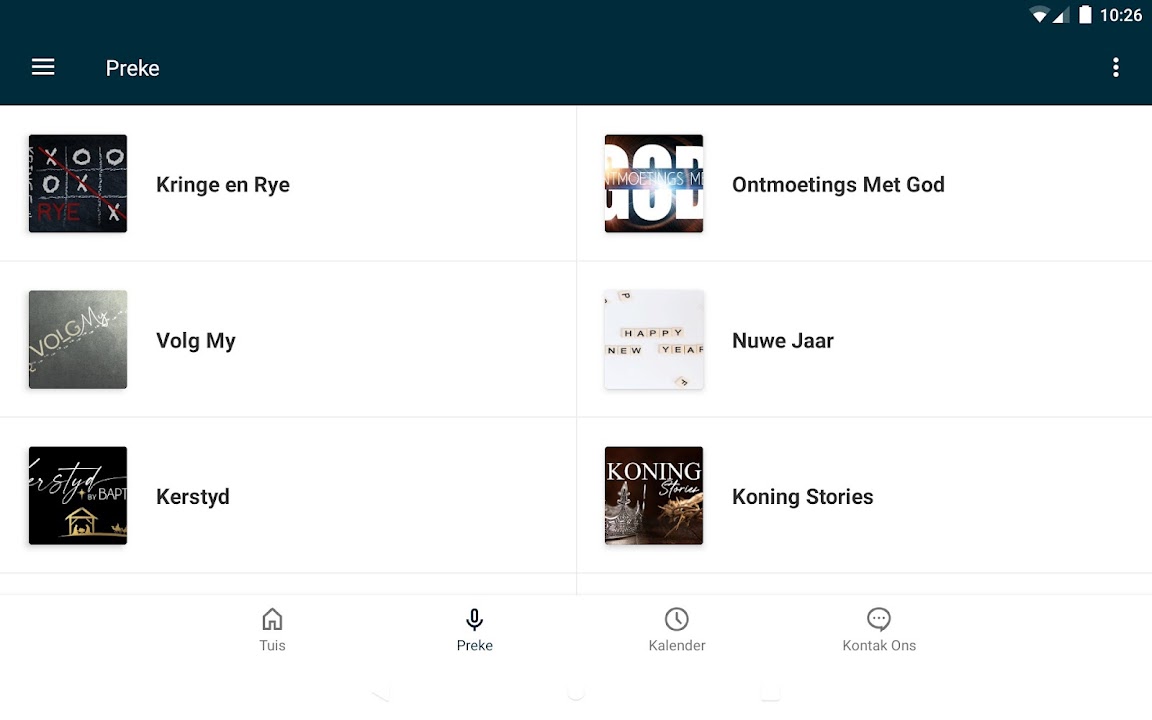
Task: Tap the Kontak Ons chat bubble icon
Action: coord(879,619)
